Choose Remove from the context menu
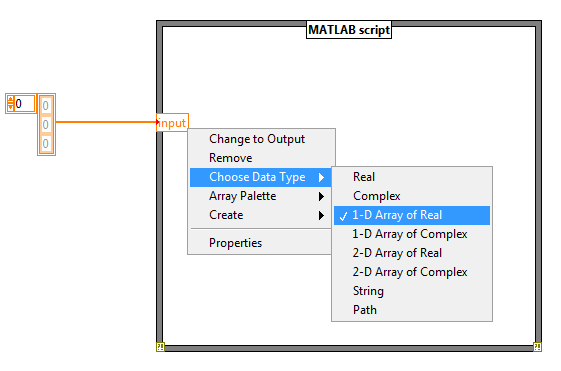The height and width of the screenshot is (371, 561). point(261,158)
